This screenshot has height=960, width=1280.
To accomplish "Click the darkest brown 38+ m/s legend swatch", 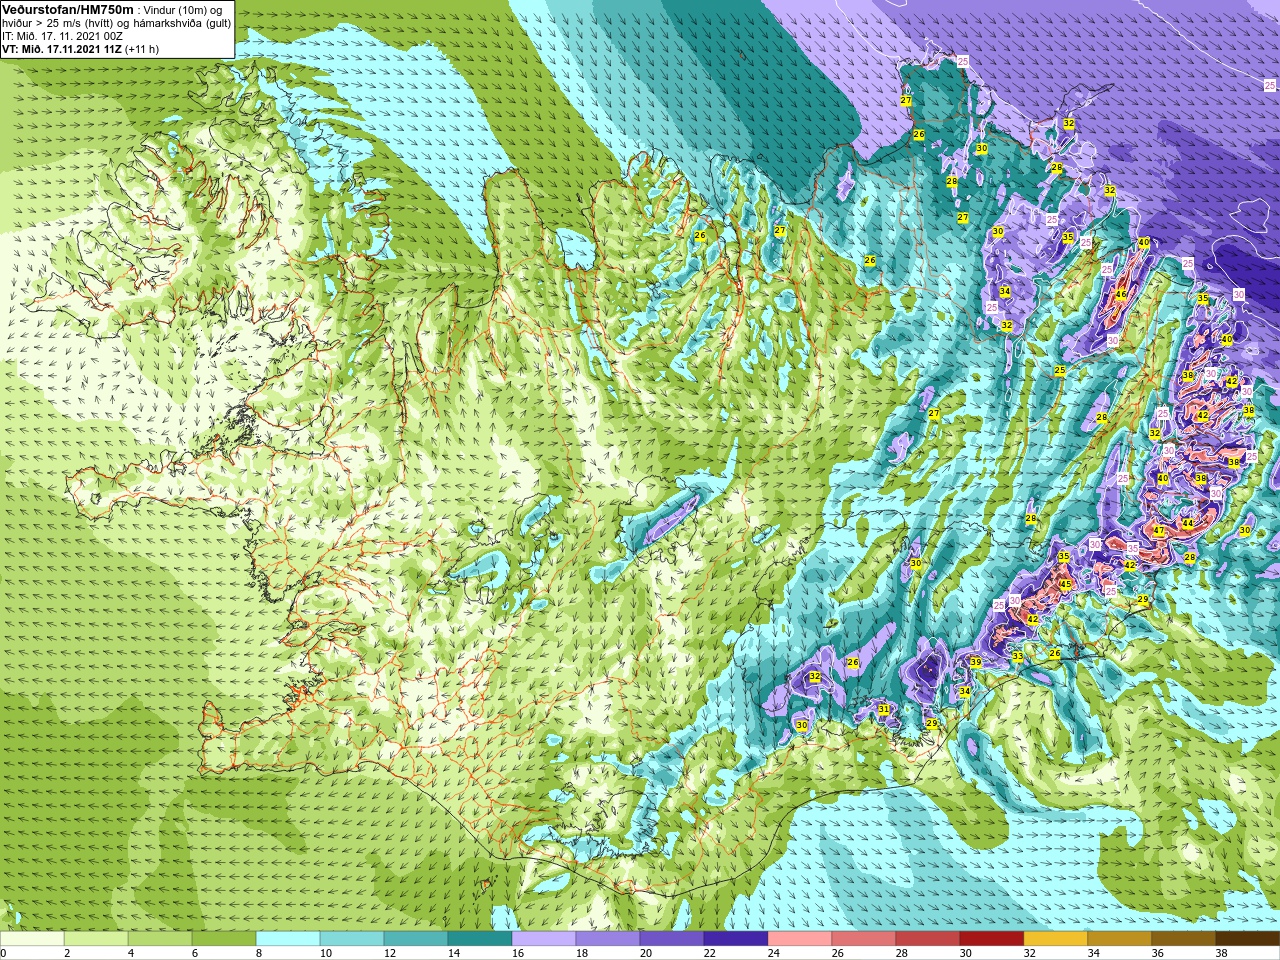I will [1248, 939].
